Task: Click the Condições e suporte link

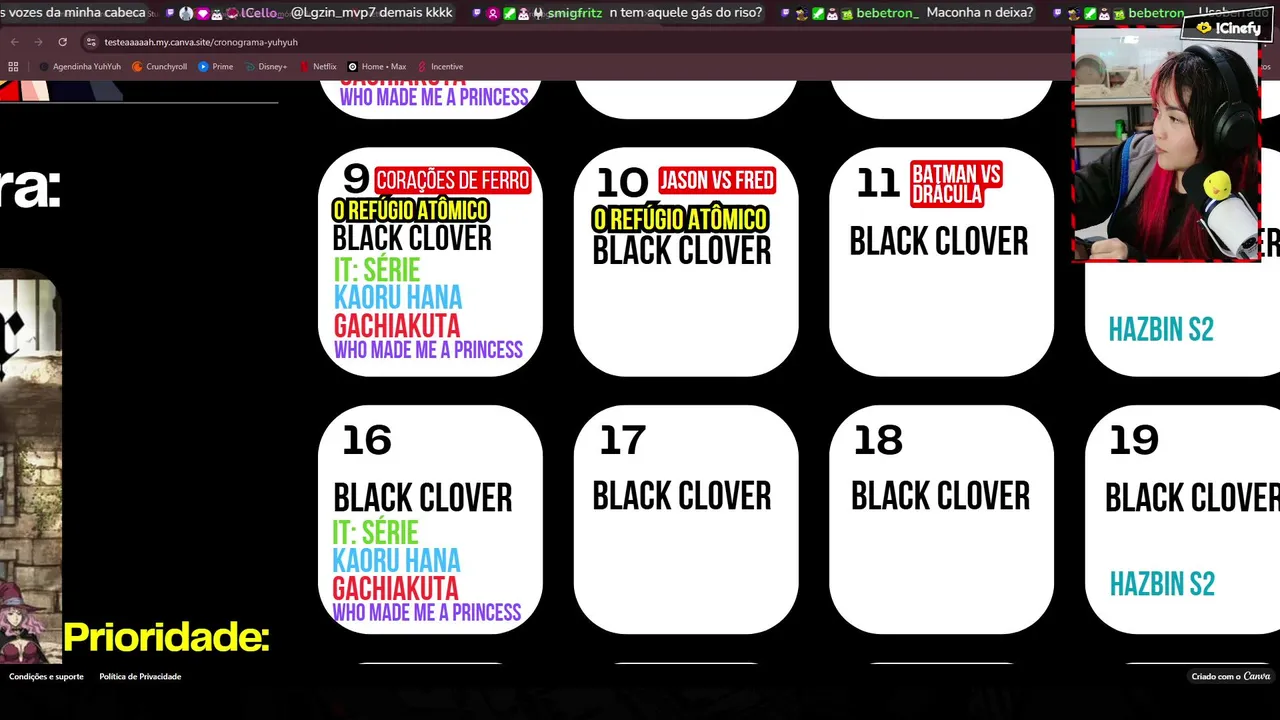Action: coord(46,677)
